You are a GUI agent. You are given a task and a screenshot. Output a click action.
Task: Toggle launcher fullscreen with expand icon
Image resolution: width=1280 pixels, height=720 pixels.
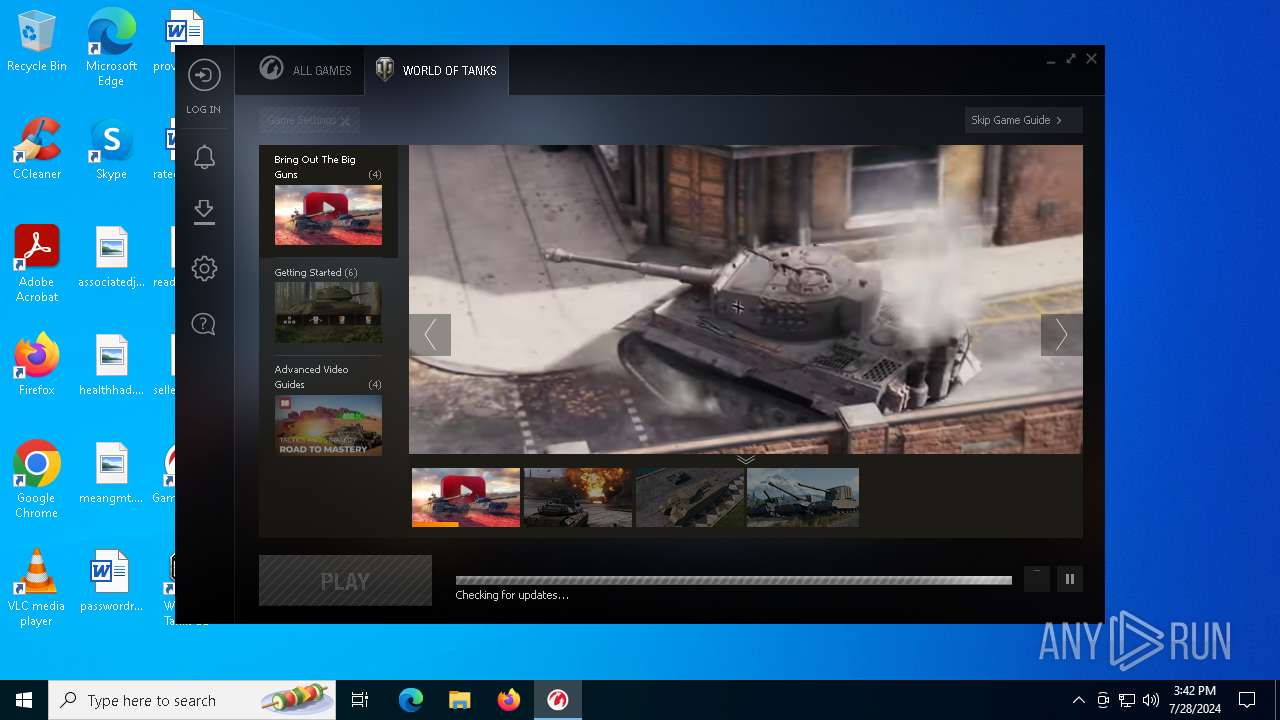tap(1071, 59)
